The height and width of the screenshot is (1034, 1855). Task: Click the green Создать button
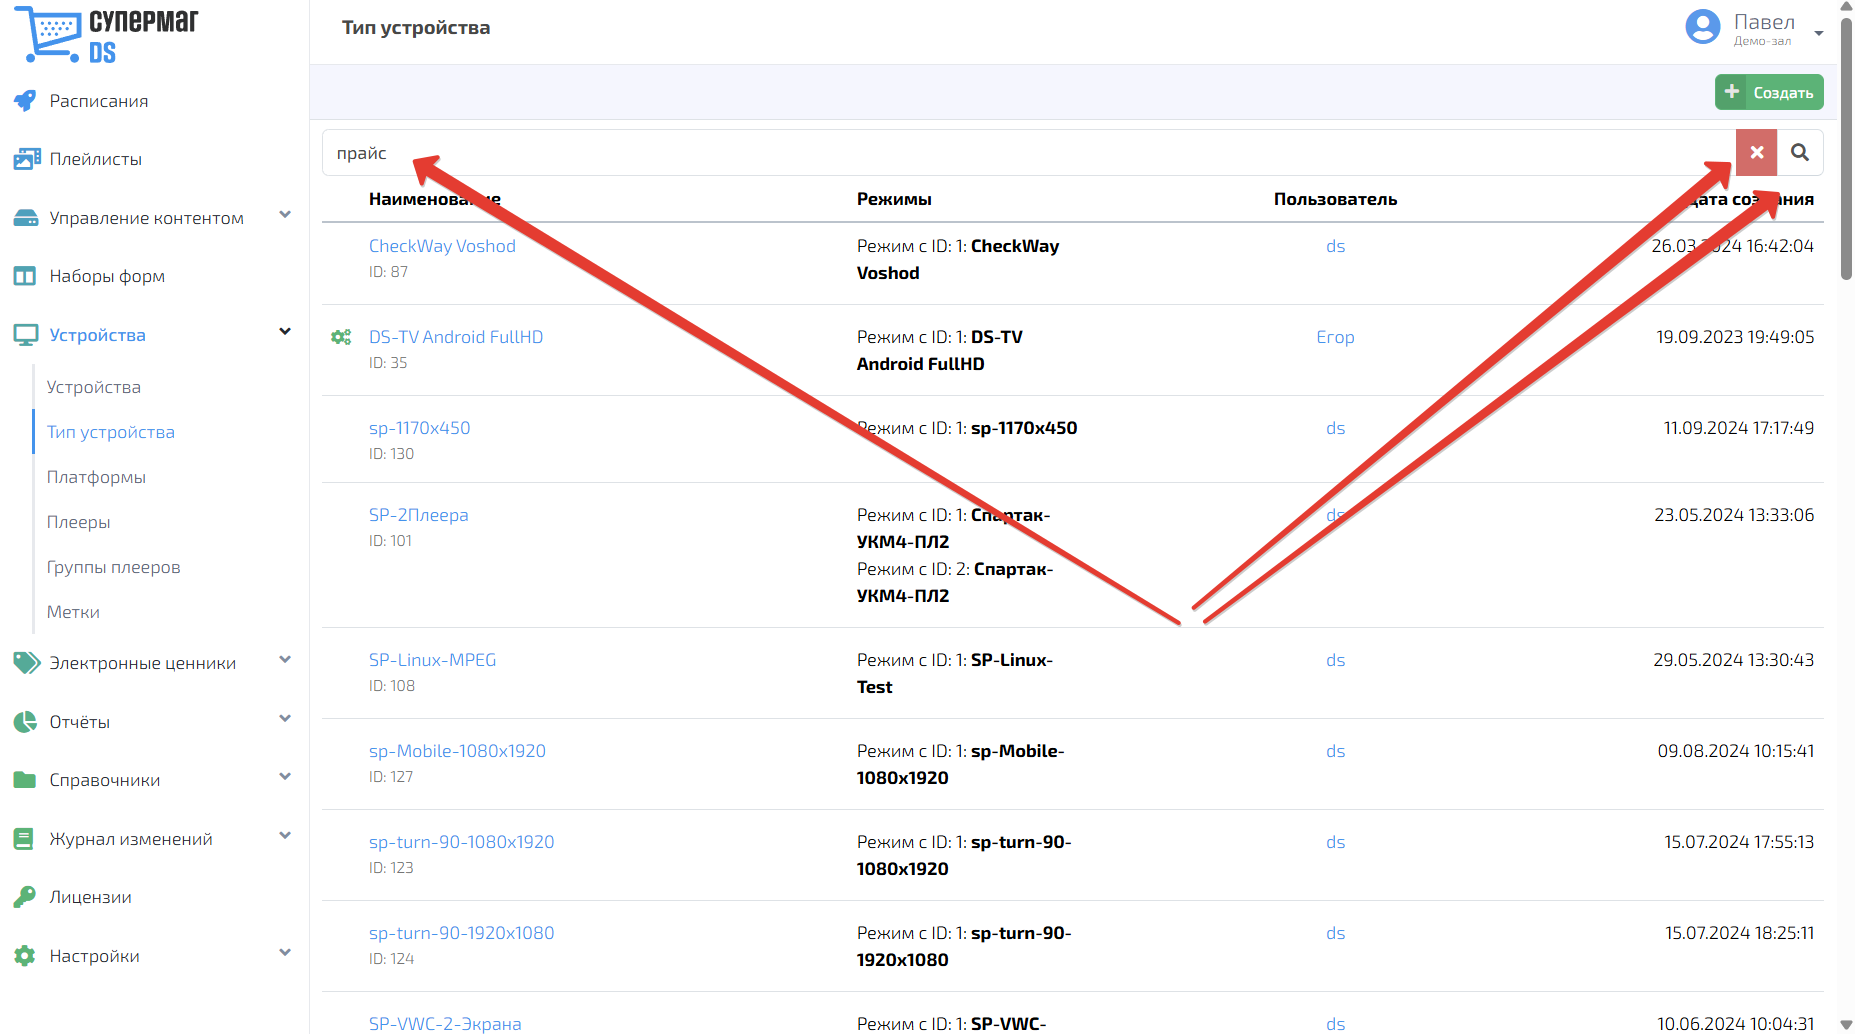click(x=1769, y=92)
